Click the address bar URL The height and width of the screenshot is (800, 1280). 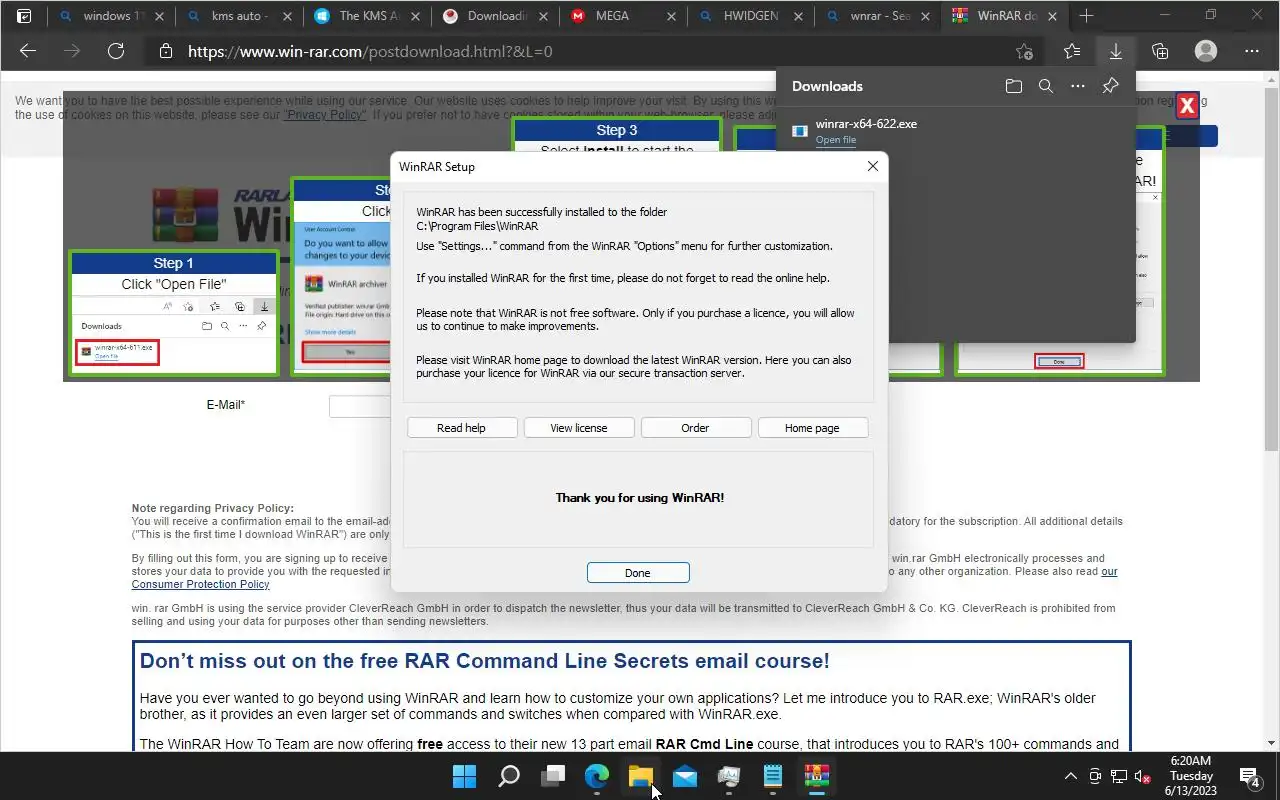click(370, 51)
